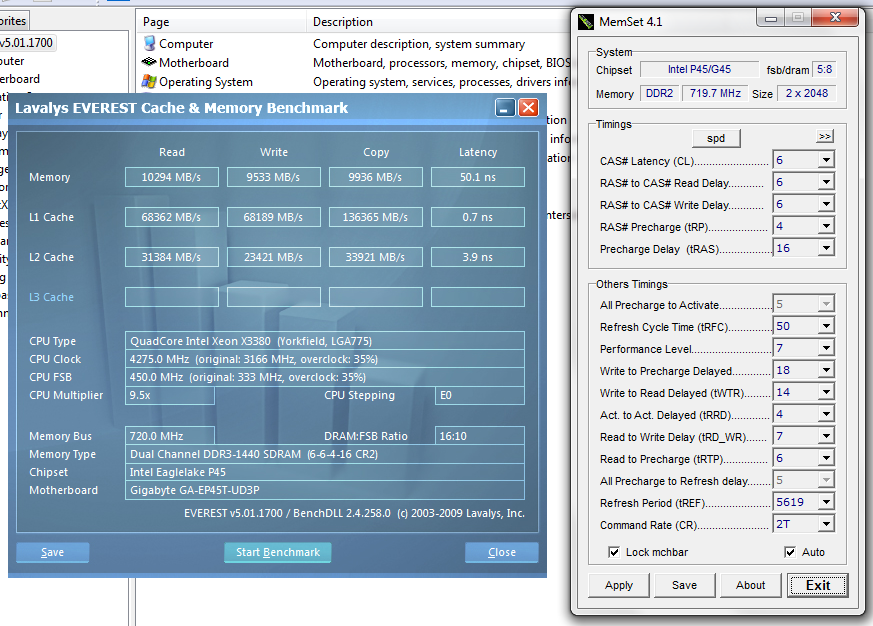Click the DRAM:FSB Ratio field 16:10

[479, 436]
